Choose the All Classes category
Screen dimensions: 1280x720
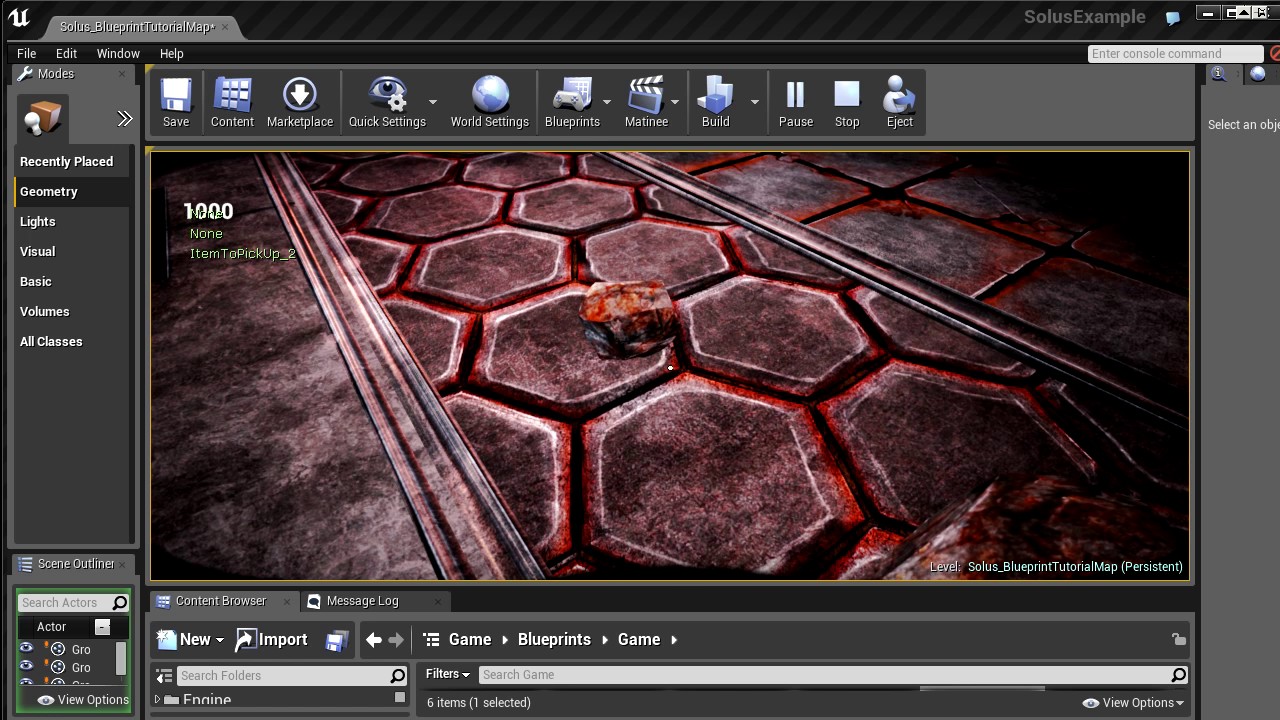coord(72,342)
